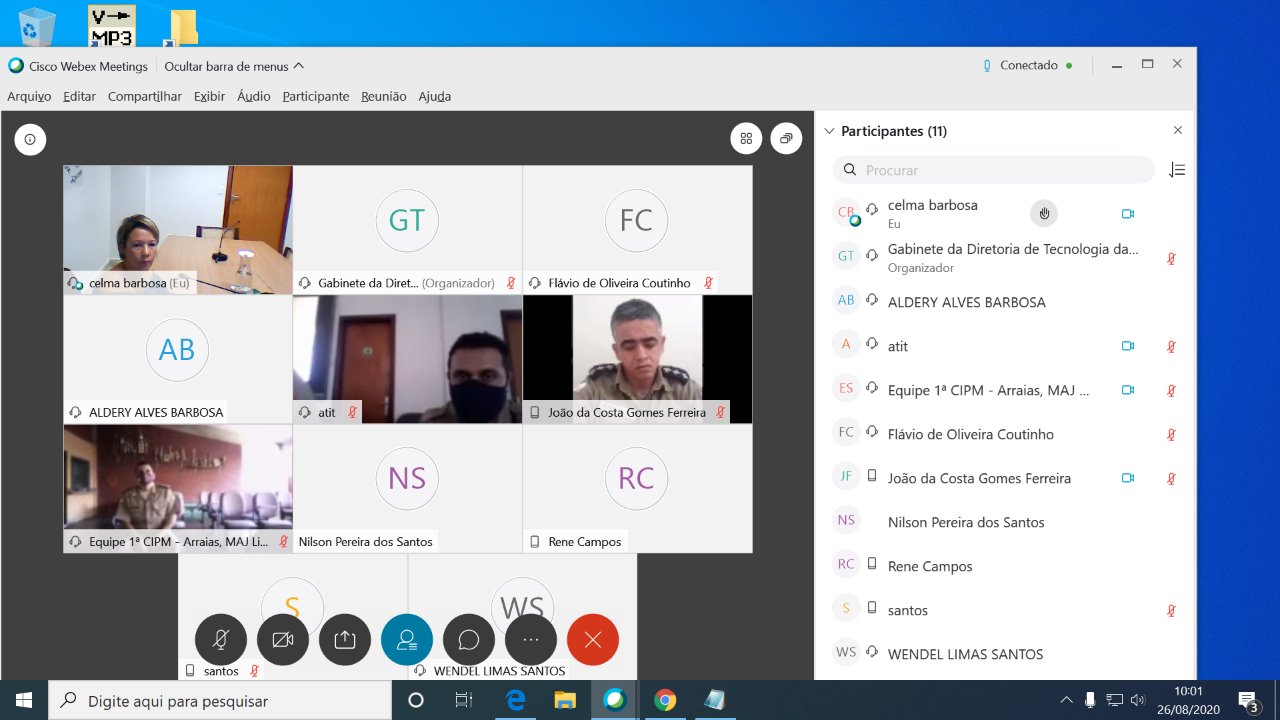Toggle the participants panel button
The width and height of the screenshot is (1280, 720).
click(x=407, y=640)
